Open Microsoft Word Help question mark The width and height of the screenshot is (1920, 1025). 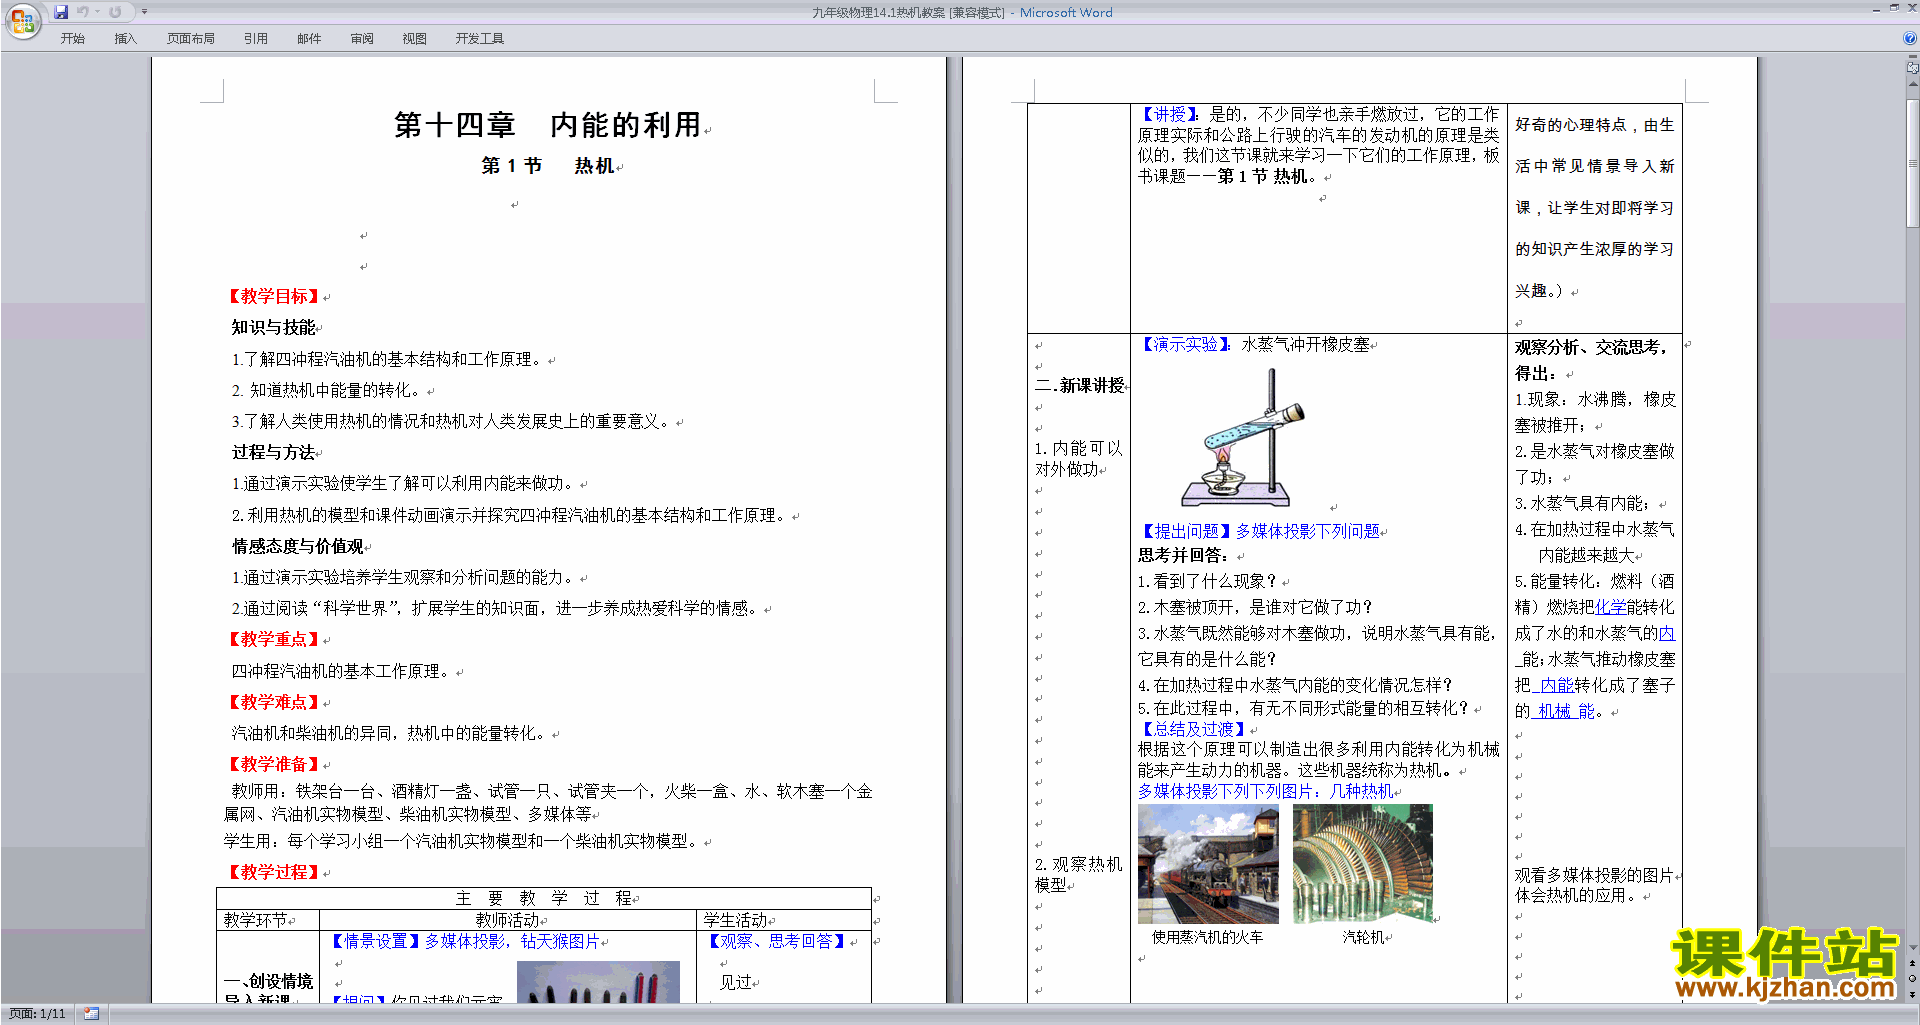pyautogui.click(x=1910, y=39)
